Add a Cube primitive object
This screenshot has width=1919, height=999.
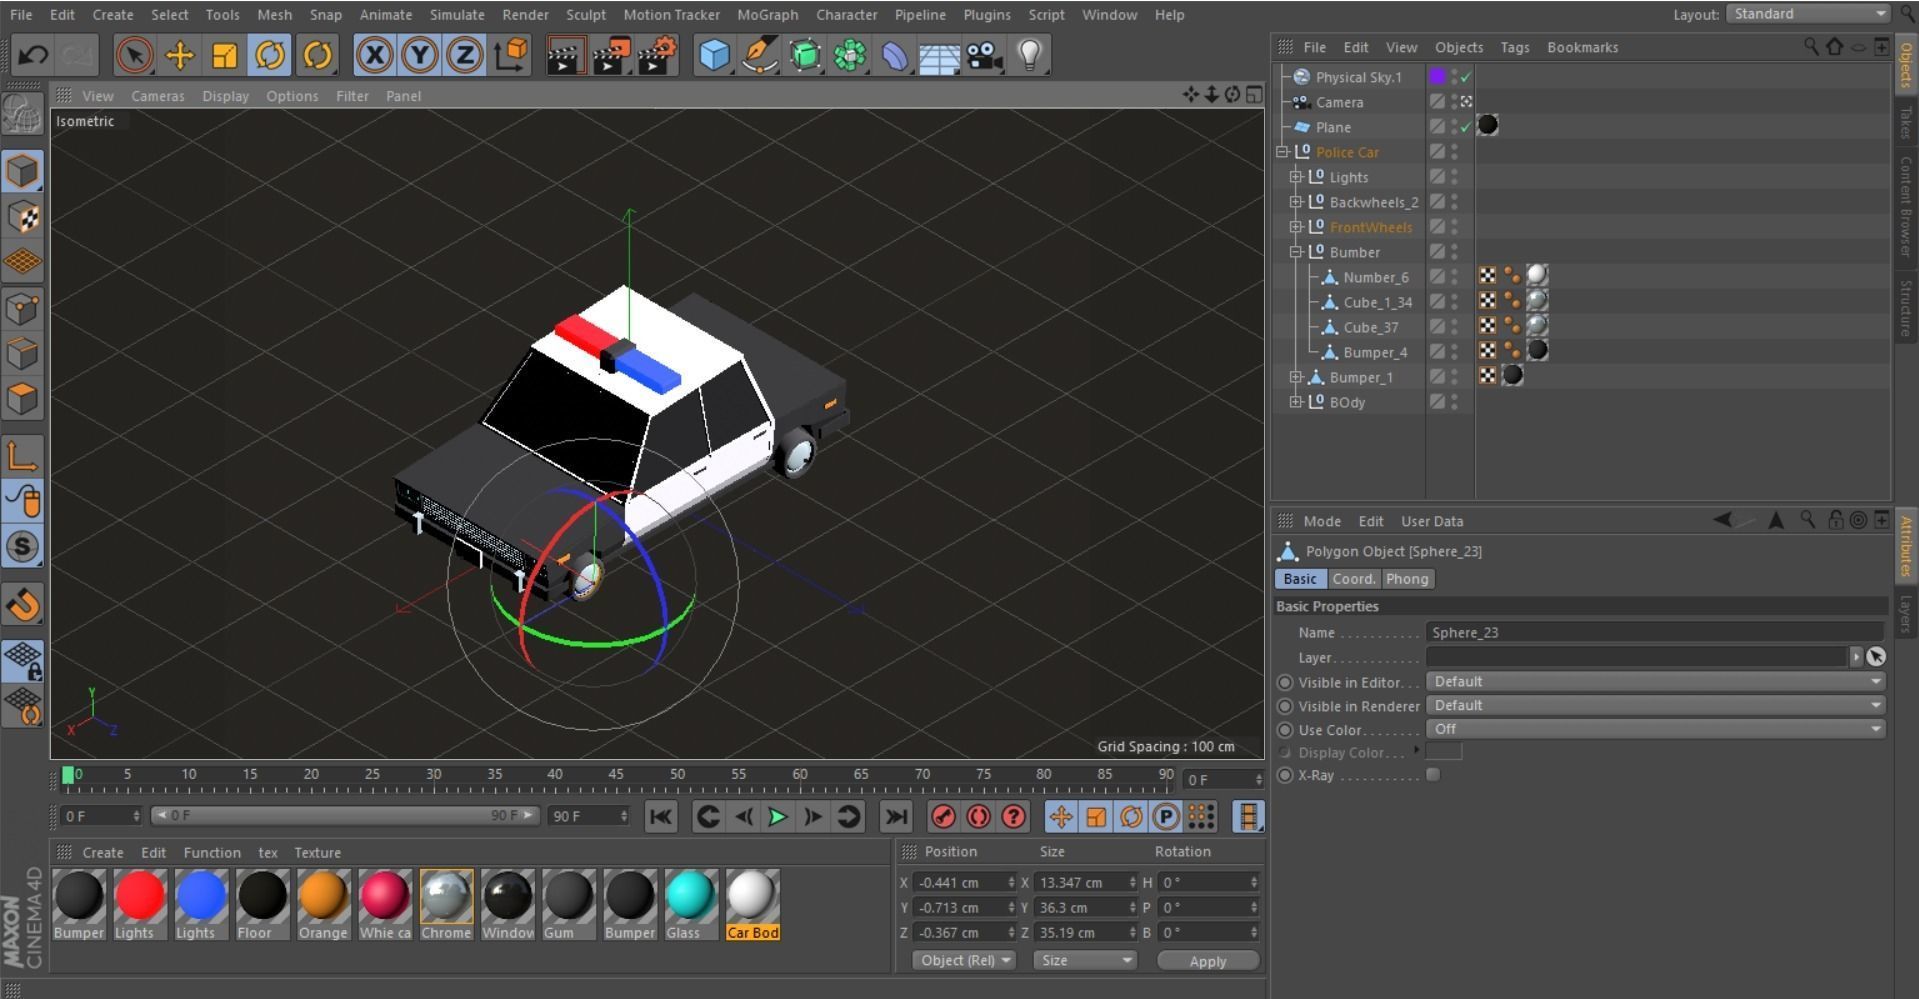714,55
